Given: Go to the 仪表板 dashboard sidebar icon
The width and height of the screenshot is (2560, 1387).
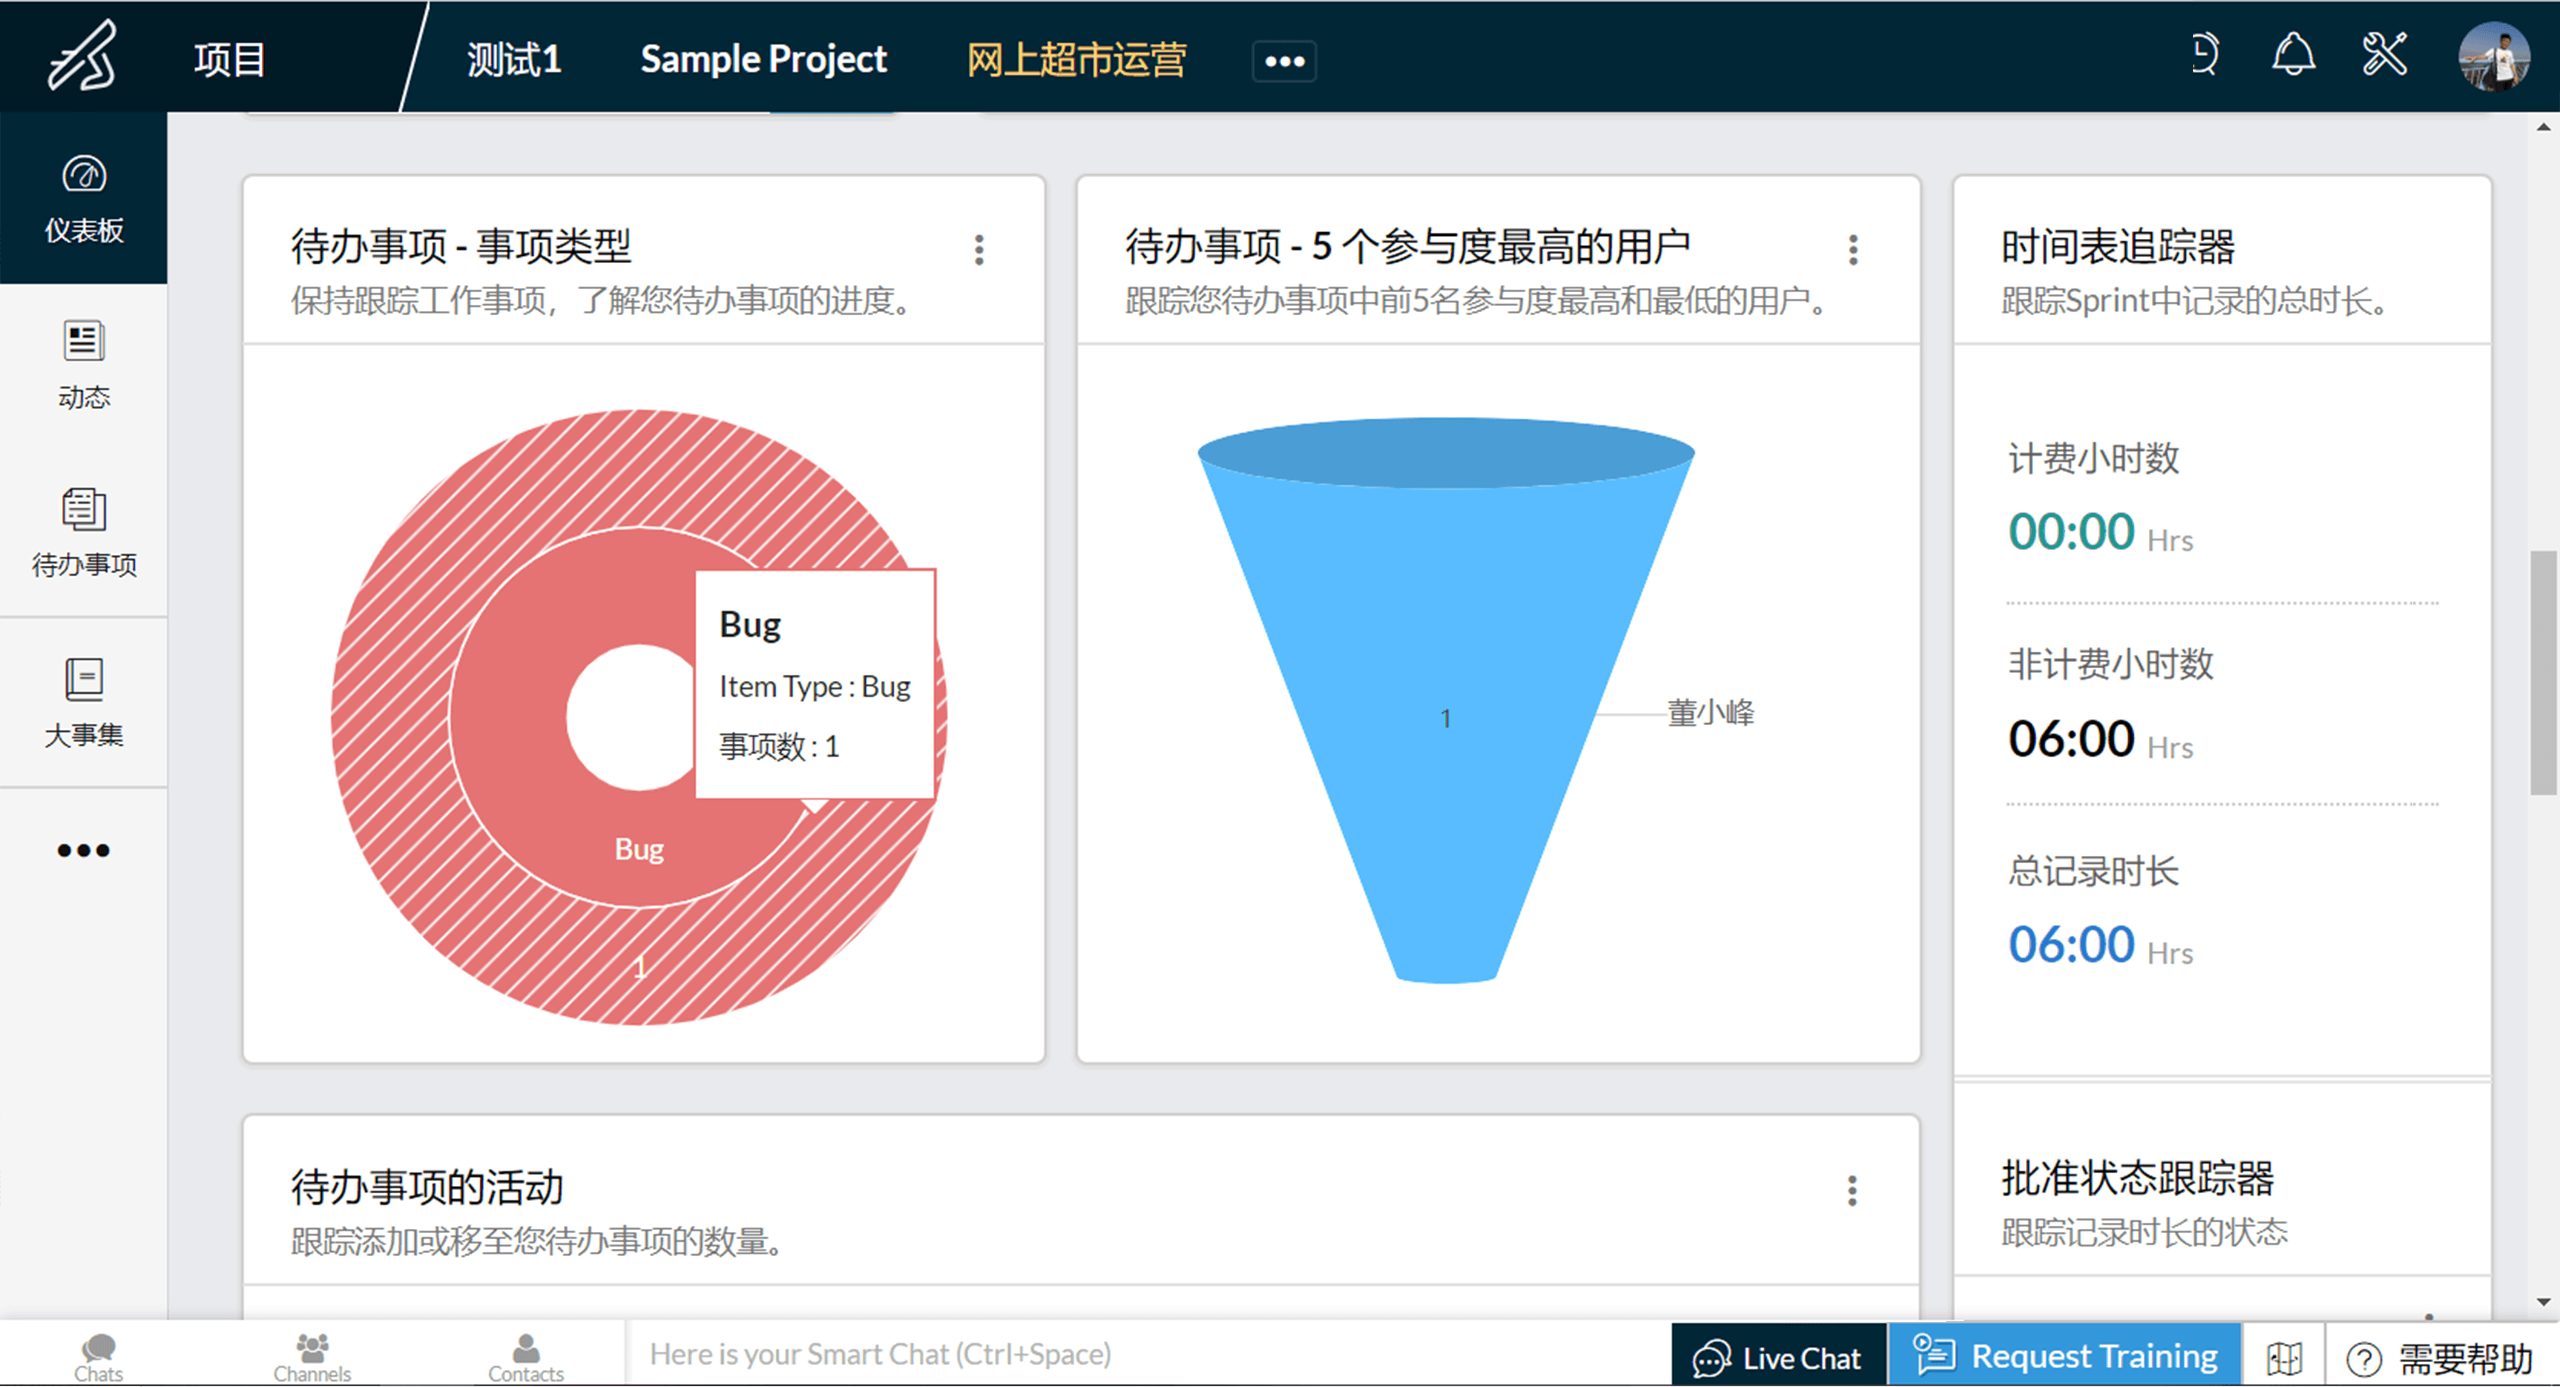Looking at the screenshot, I should 84,199.
